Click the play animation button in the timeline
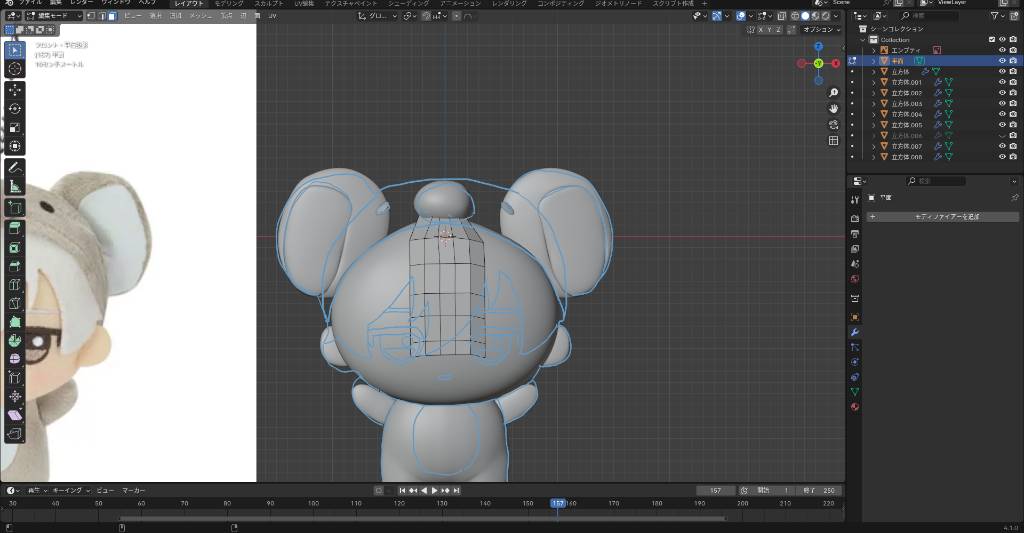The image size is (1024, 533). click(434, 490)
